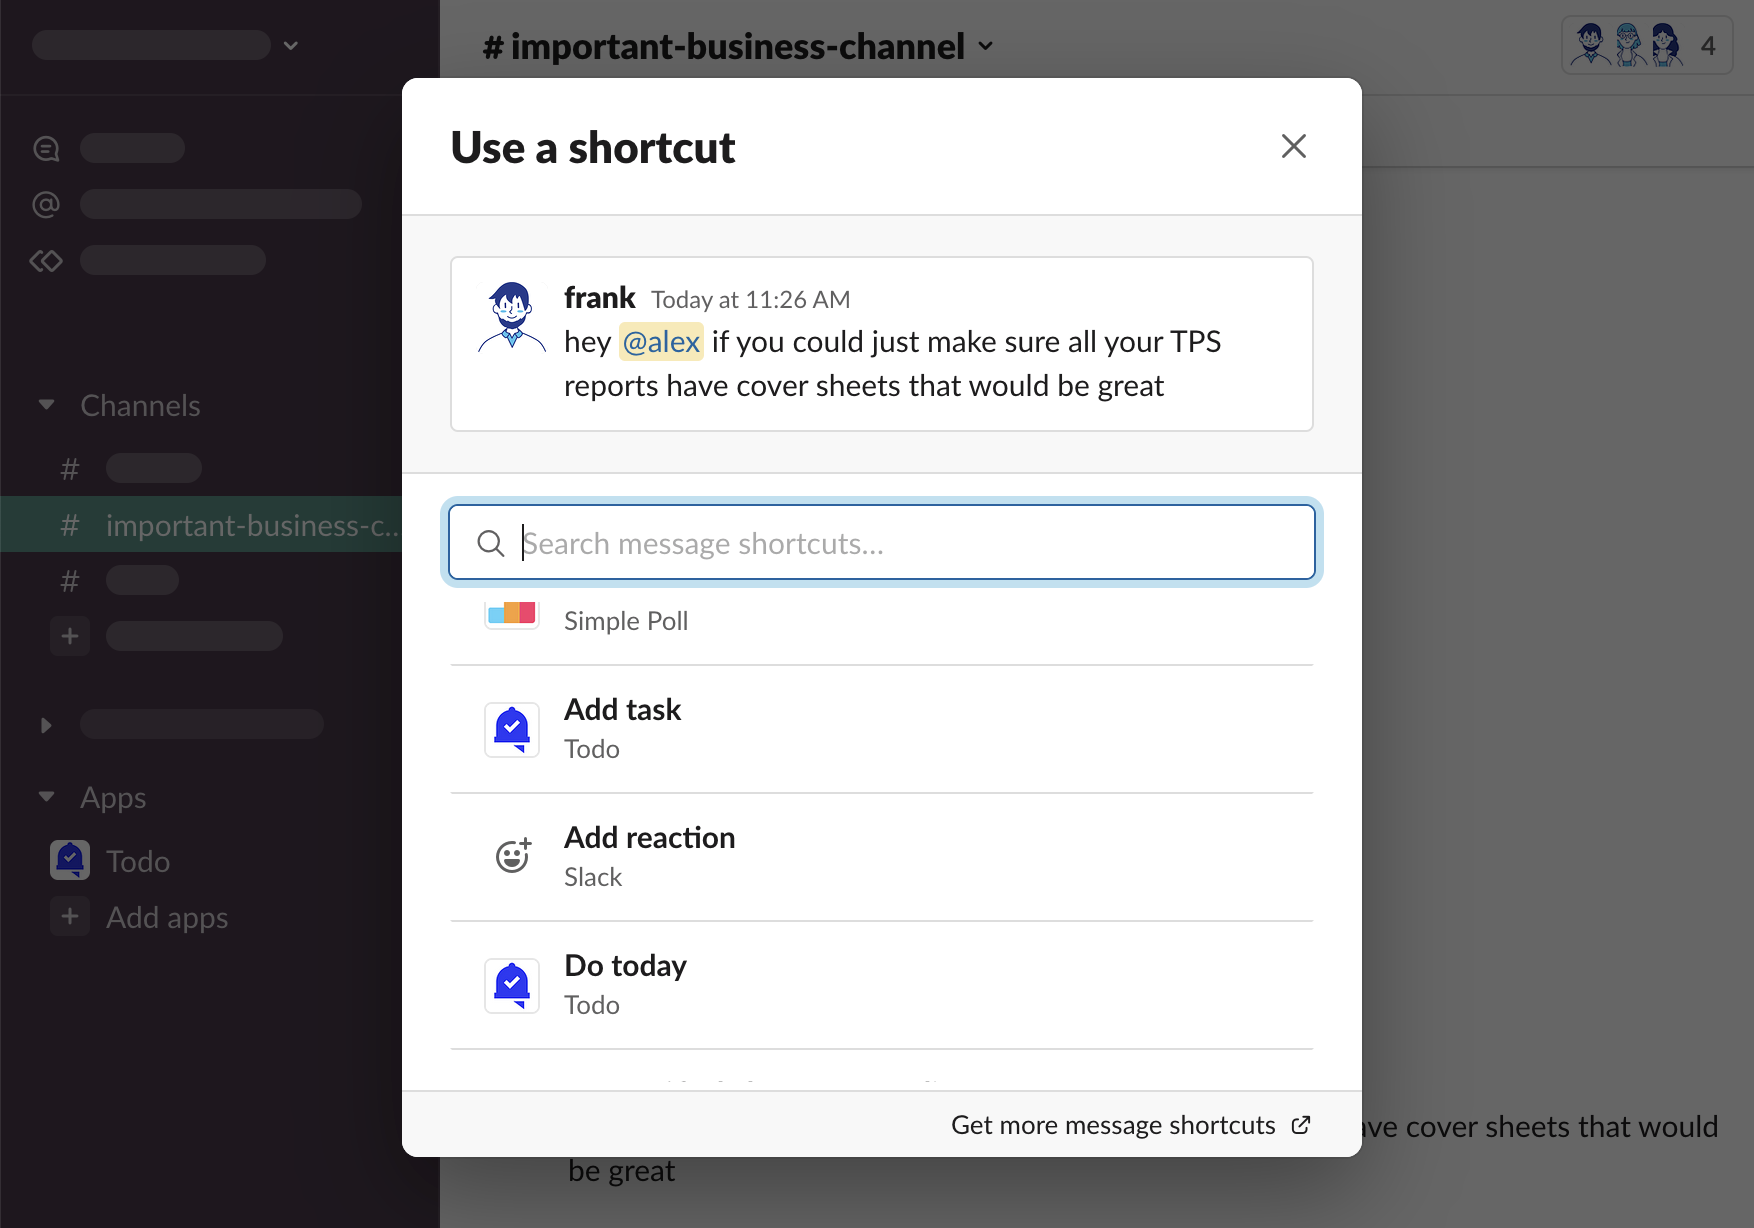Collapse the Channels section
This screenshot has height=1228, width=1754.
tap(46, 405)
